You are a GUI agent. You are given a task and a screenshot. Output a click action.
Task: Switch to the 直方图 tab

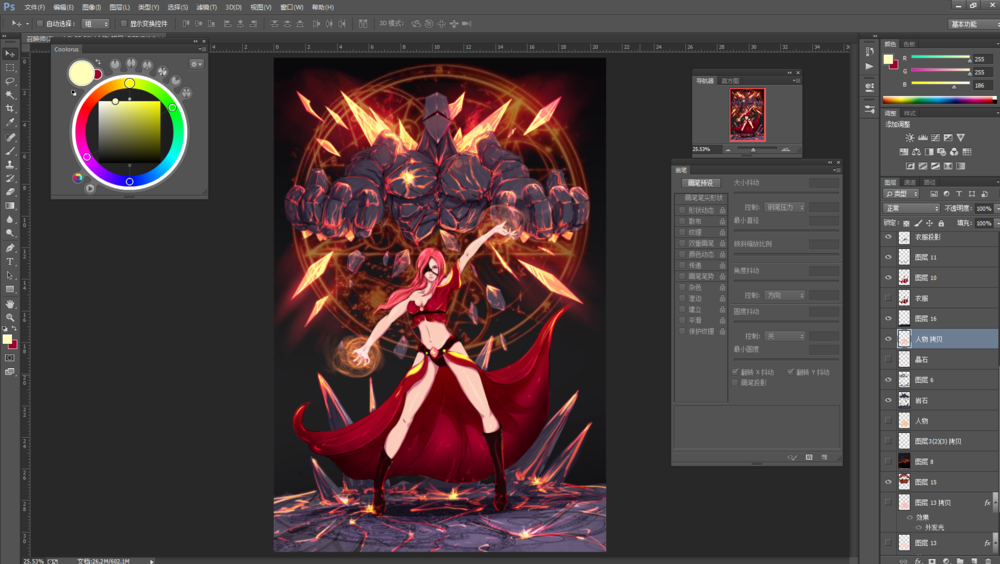pyautogui.click(x=730, y=81)
